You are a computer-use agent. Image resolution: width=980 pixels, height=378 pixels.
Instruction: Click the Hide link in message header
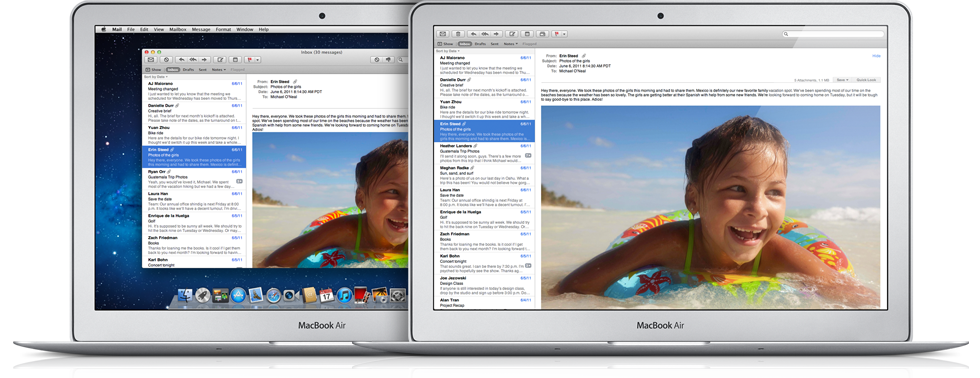point(876,56)
